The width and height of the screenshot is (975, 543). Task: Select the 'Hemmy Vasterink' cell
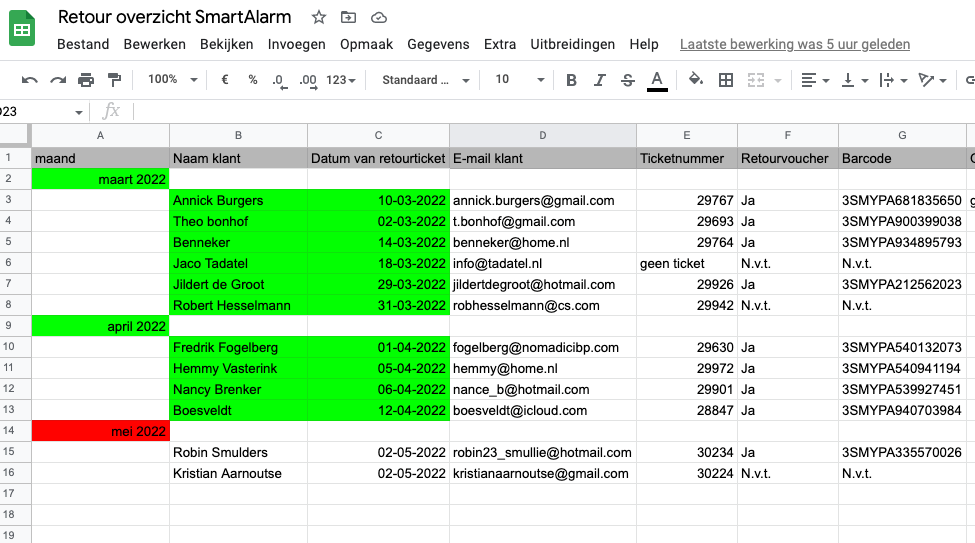238,368
